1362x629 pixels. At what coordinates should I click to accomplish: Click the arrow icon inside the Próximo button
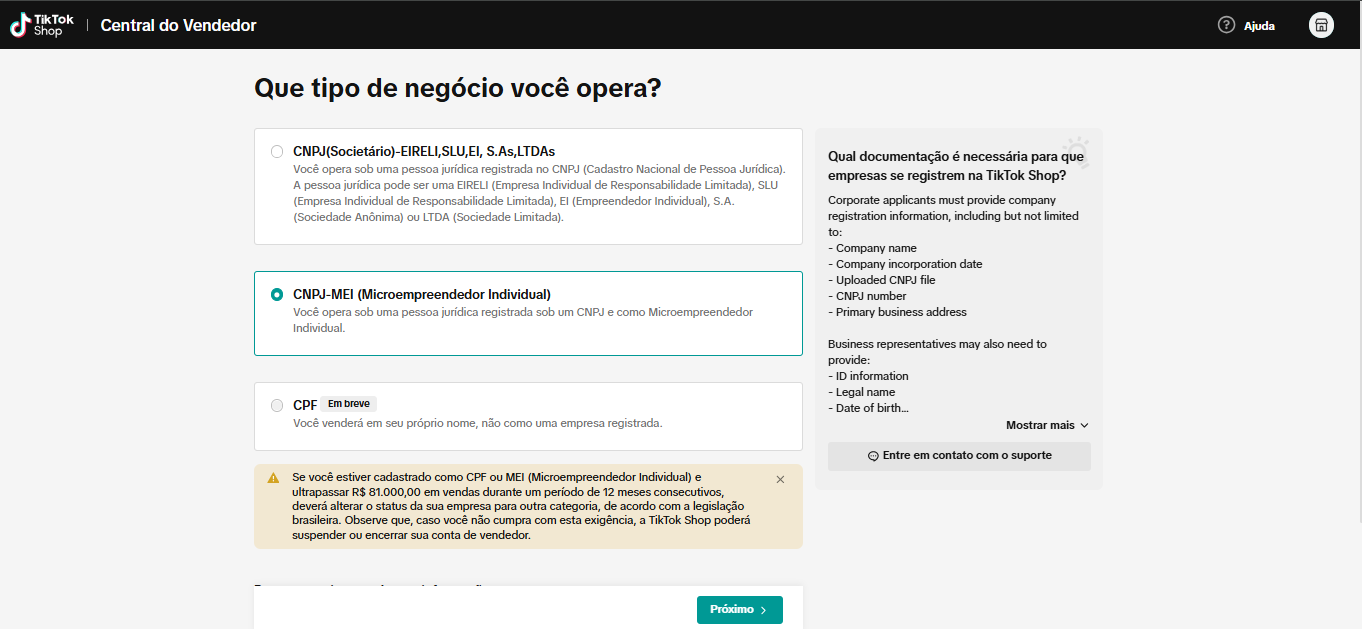[x=764, y=610]
